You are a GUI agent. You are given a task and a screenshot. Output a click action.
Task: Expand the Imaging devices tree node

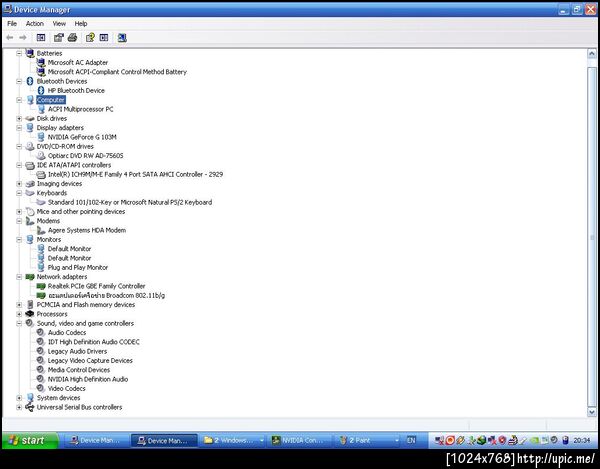[19, 184]
